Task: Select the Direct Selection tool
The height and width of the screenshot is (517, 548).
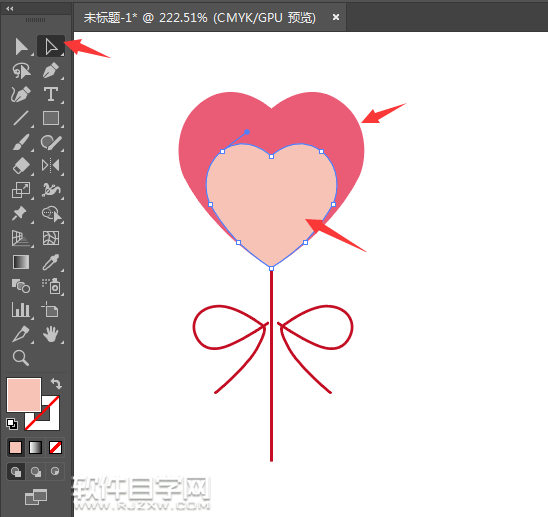Action: (51, 46)
